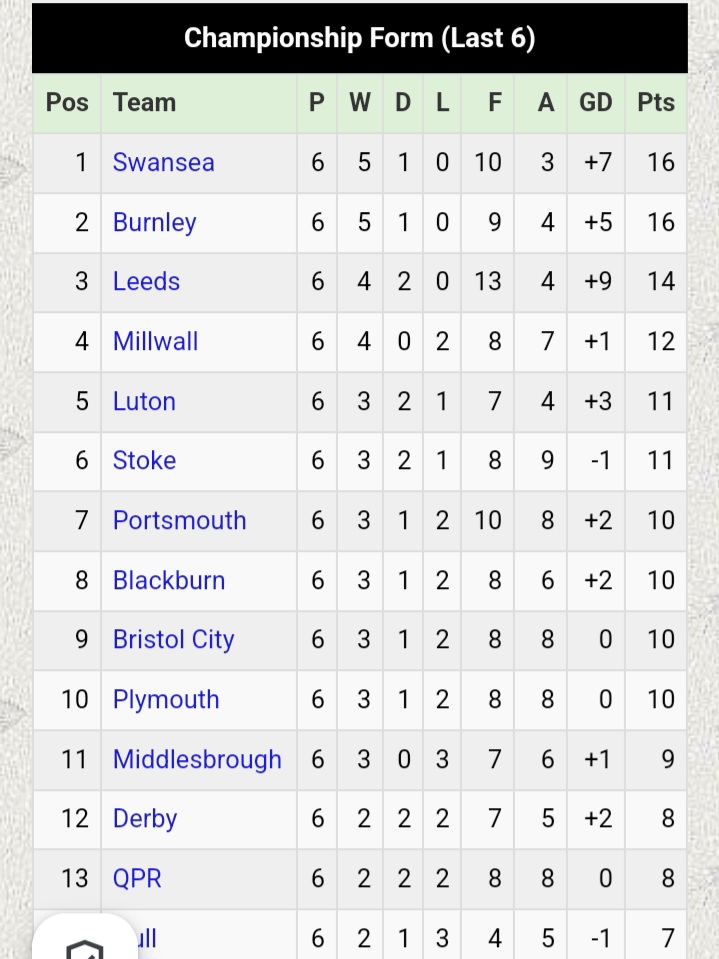Open the Luton team link
Viewport: 719px width, 959px height.
[x=144, y=401]
